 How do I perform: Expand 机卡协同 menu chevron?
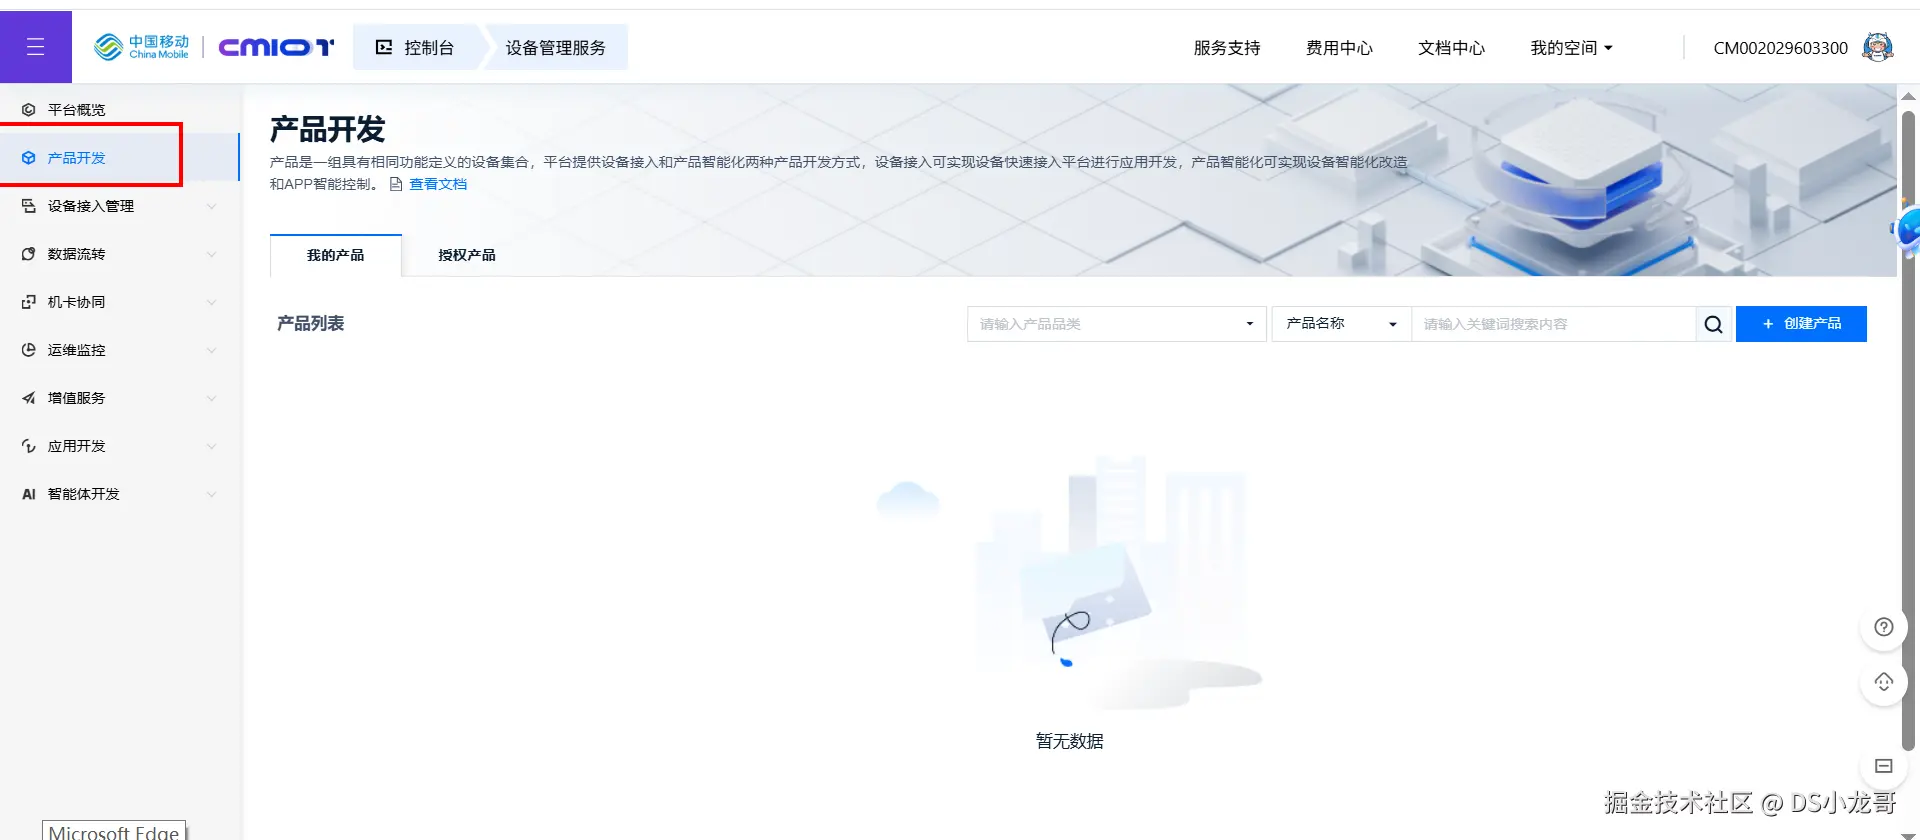(x=211, y=302)
